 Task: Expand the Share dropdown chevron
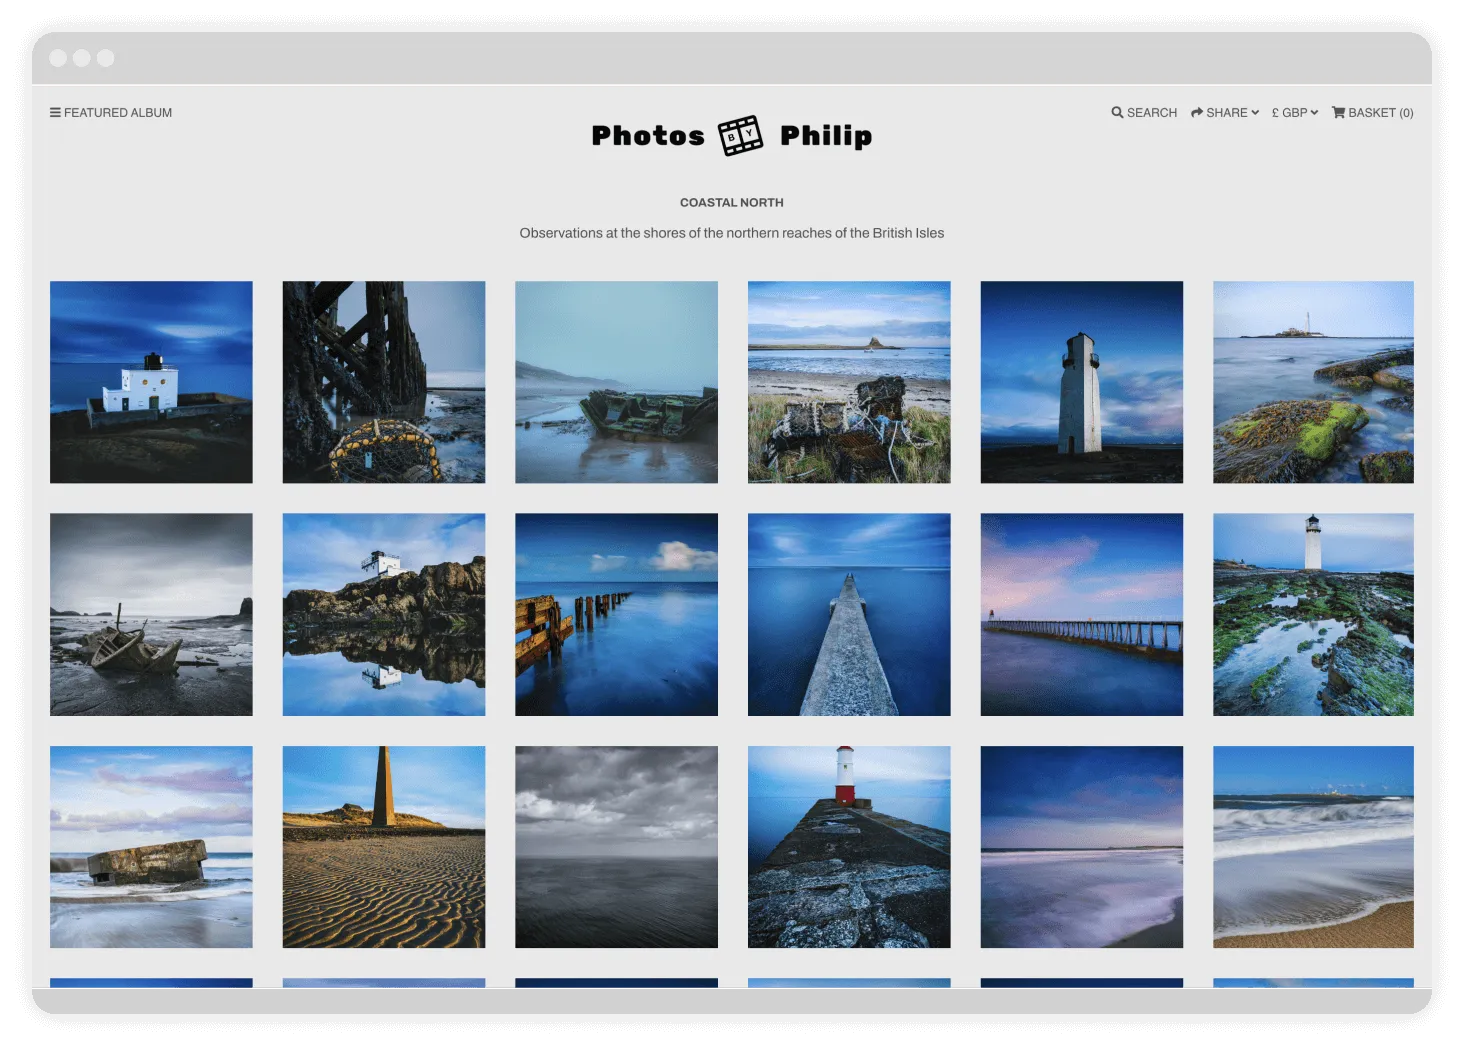pyautogui.click(x=1255, y=113)
